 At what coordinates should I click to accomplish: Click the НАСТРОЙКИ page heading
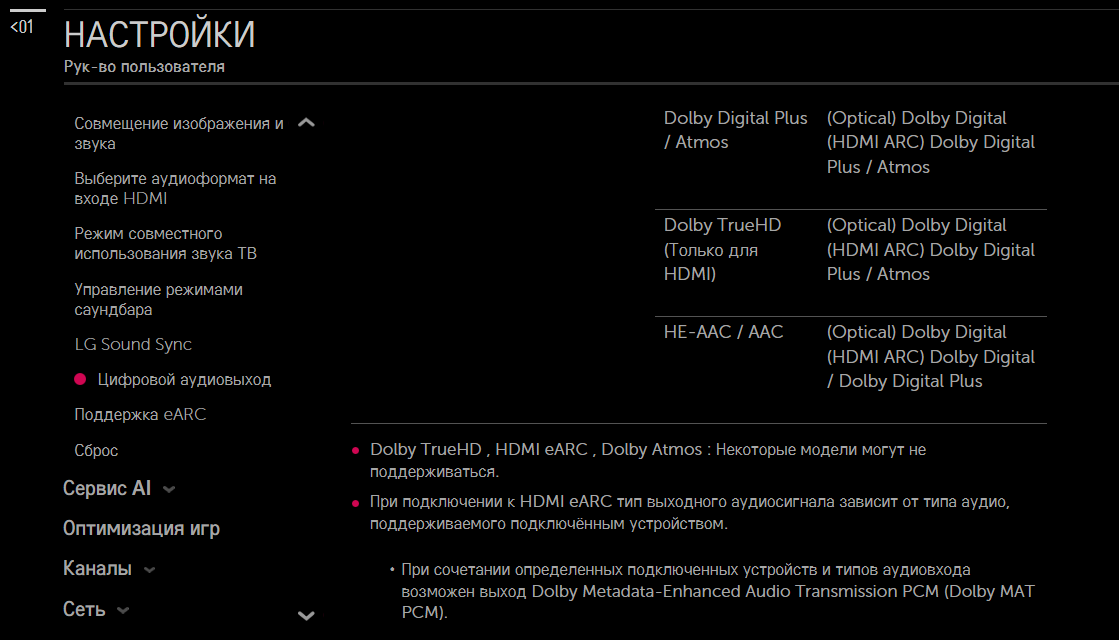coord(160,35)
